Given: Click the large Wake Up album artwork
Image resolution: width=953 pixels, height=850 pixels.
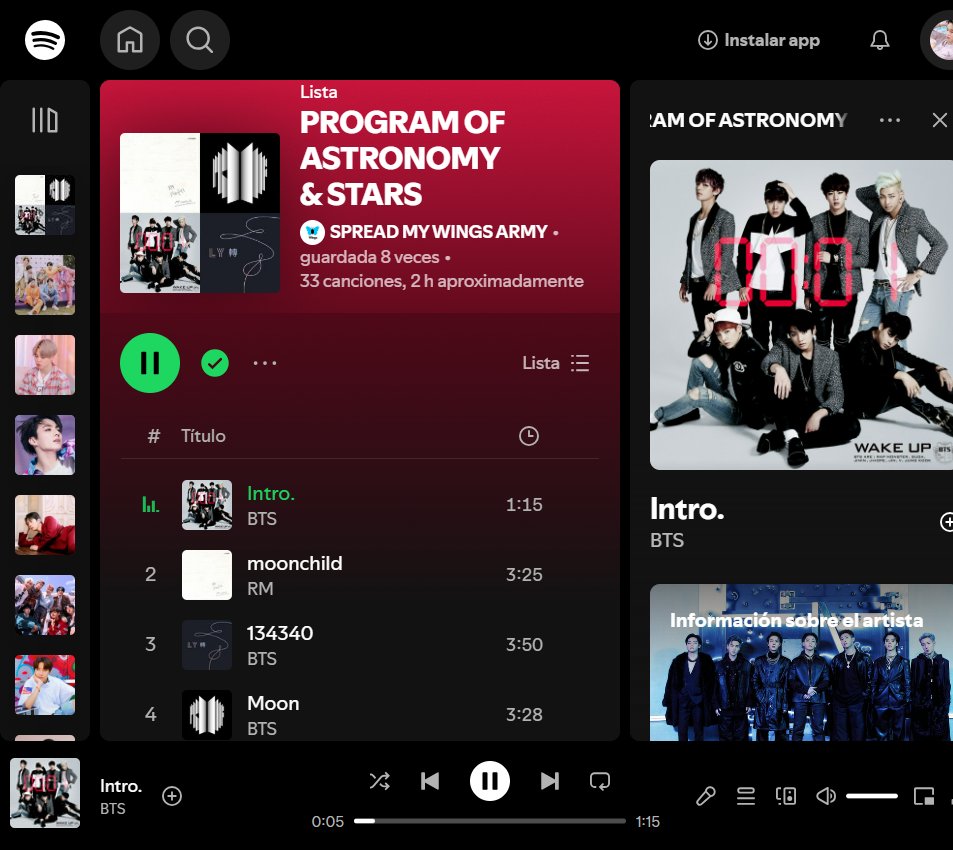Looking at the screenshot, I should (x=801, y=315).
